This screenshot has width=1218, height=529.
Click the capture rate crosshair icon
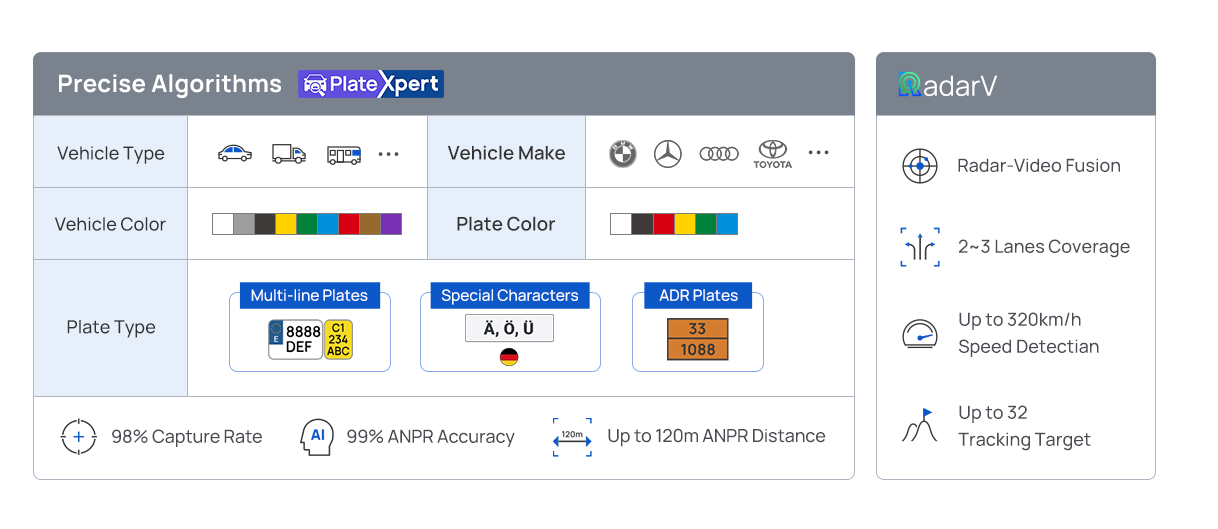point(79,437)
